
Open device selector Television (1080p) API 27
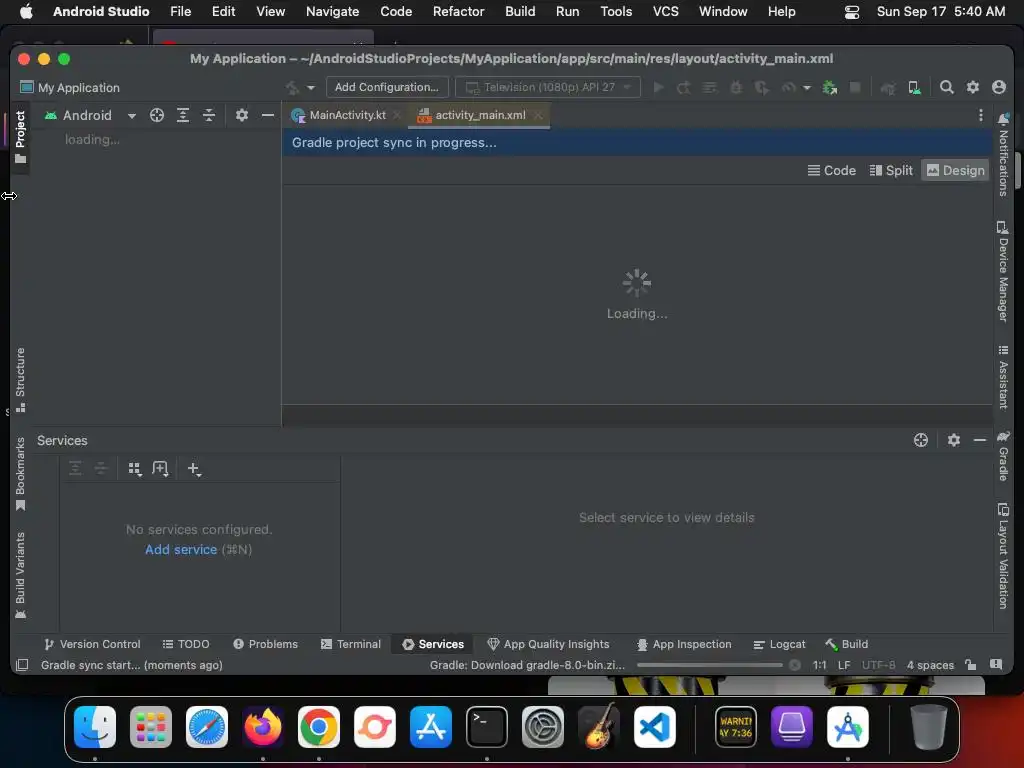pyautogui.click(x=547, y=88)
